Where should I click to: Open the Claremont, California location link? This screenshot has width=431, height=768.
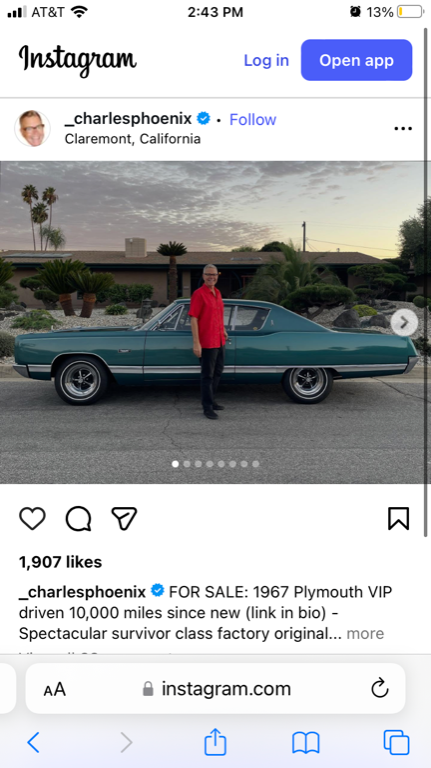click(x=133, y=139)
